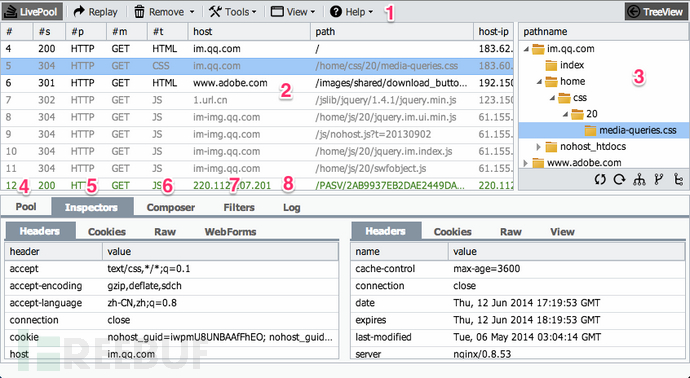The width and height of the screenshot is (690, 378).
Task: Open the Help menu
Action: (351, 12)
